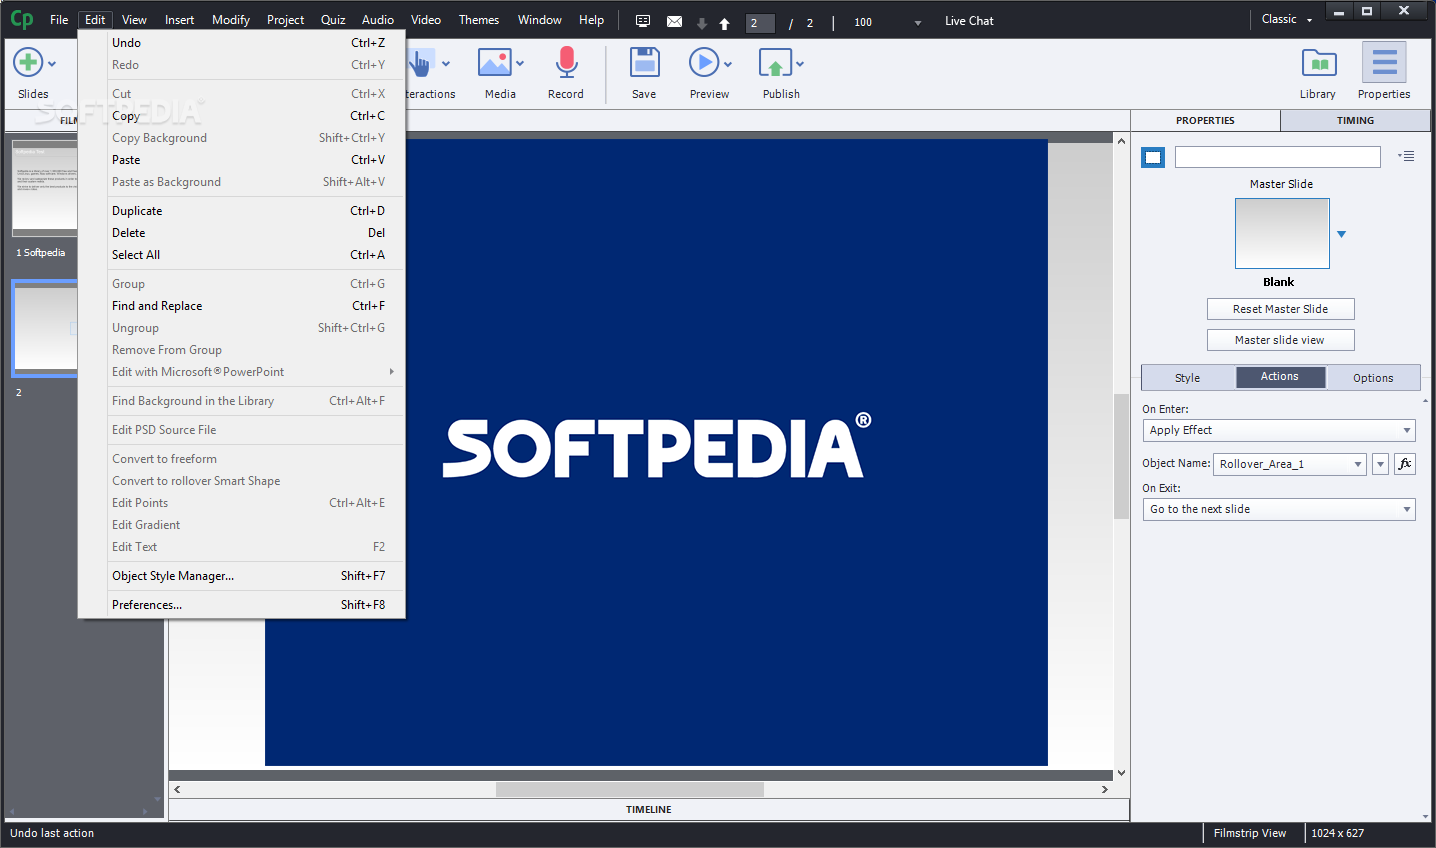Choose Undo from the Edit menu
Viewport: 1436px width, 848px height.
242,43
